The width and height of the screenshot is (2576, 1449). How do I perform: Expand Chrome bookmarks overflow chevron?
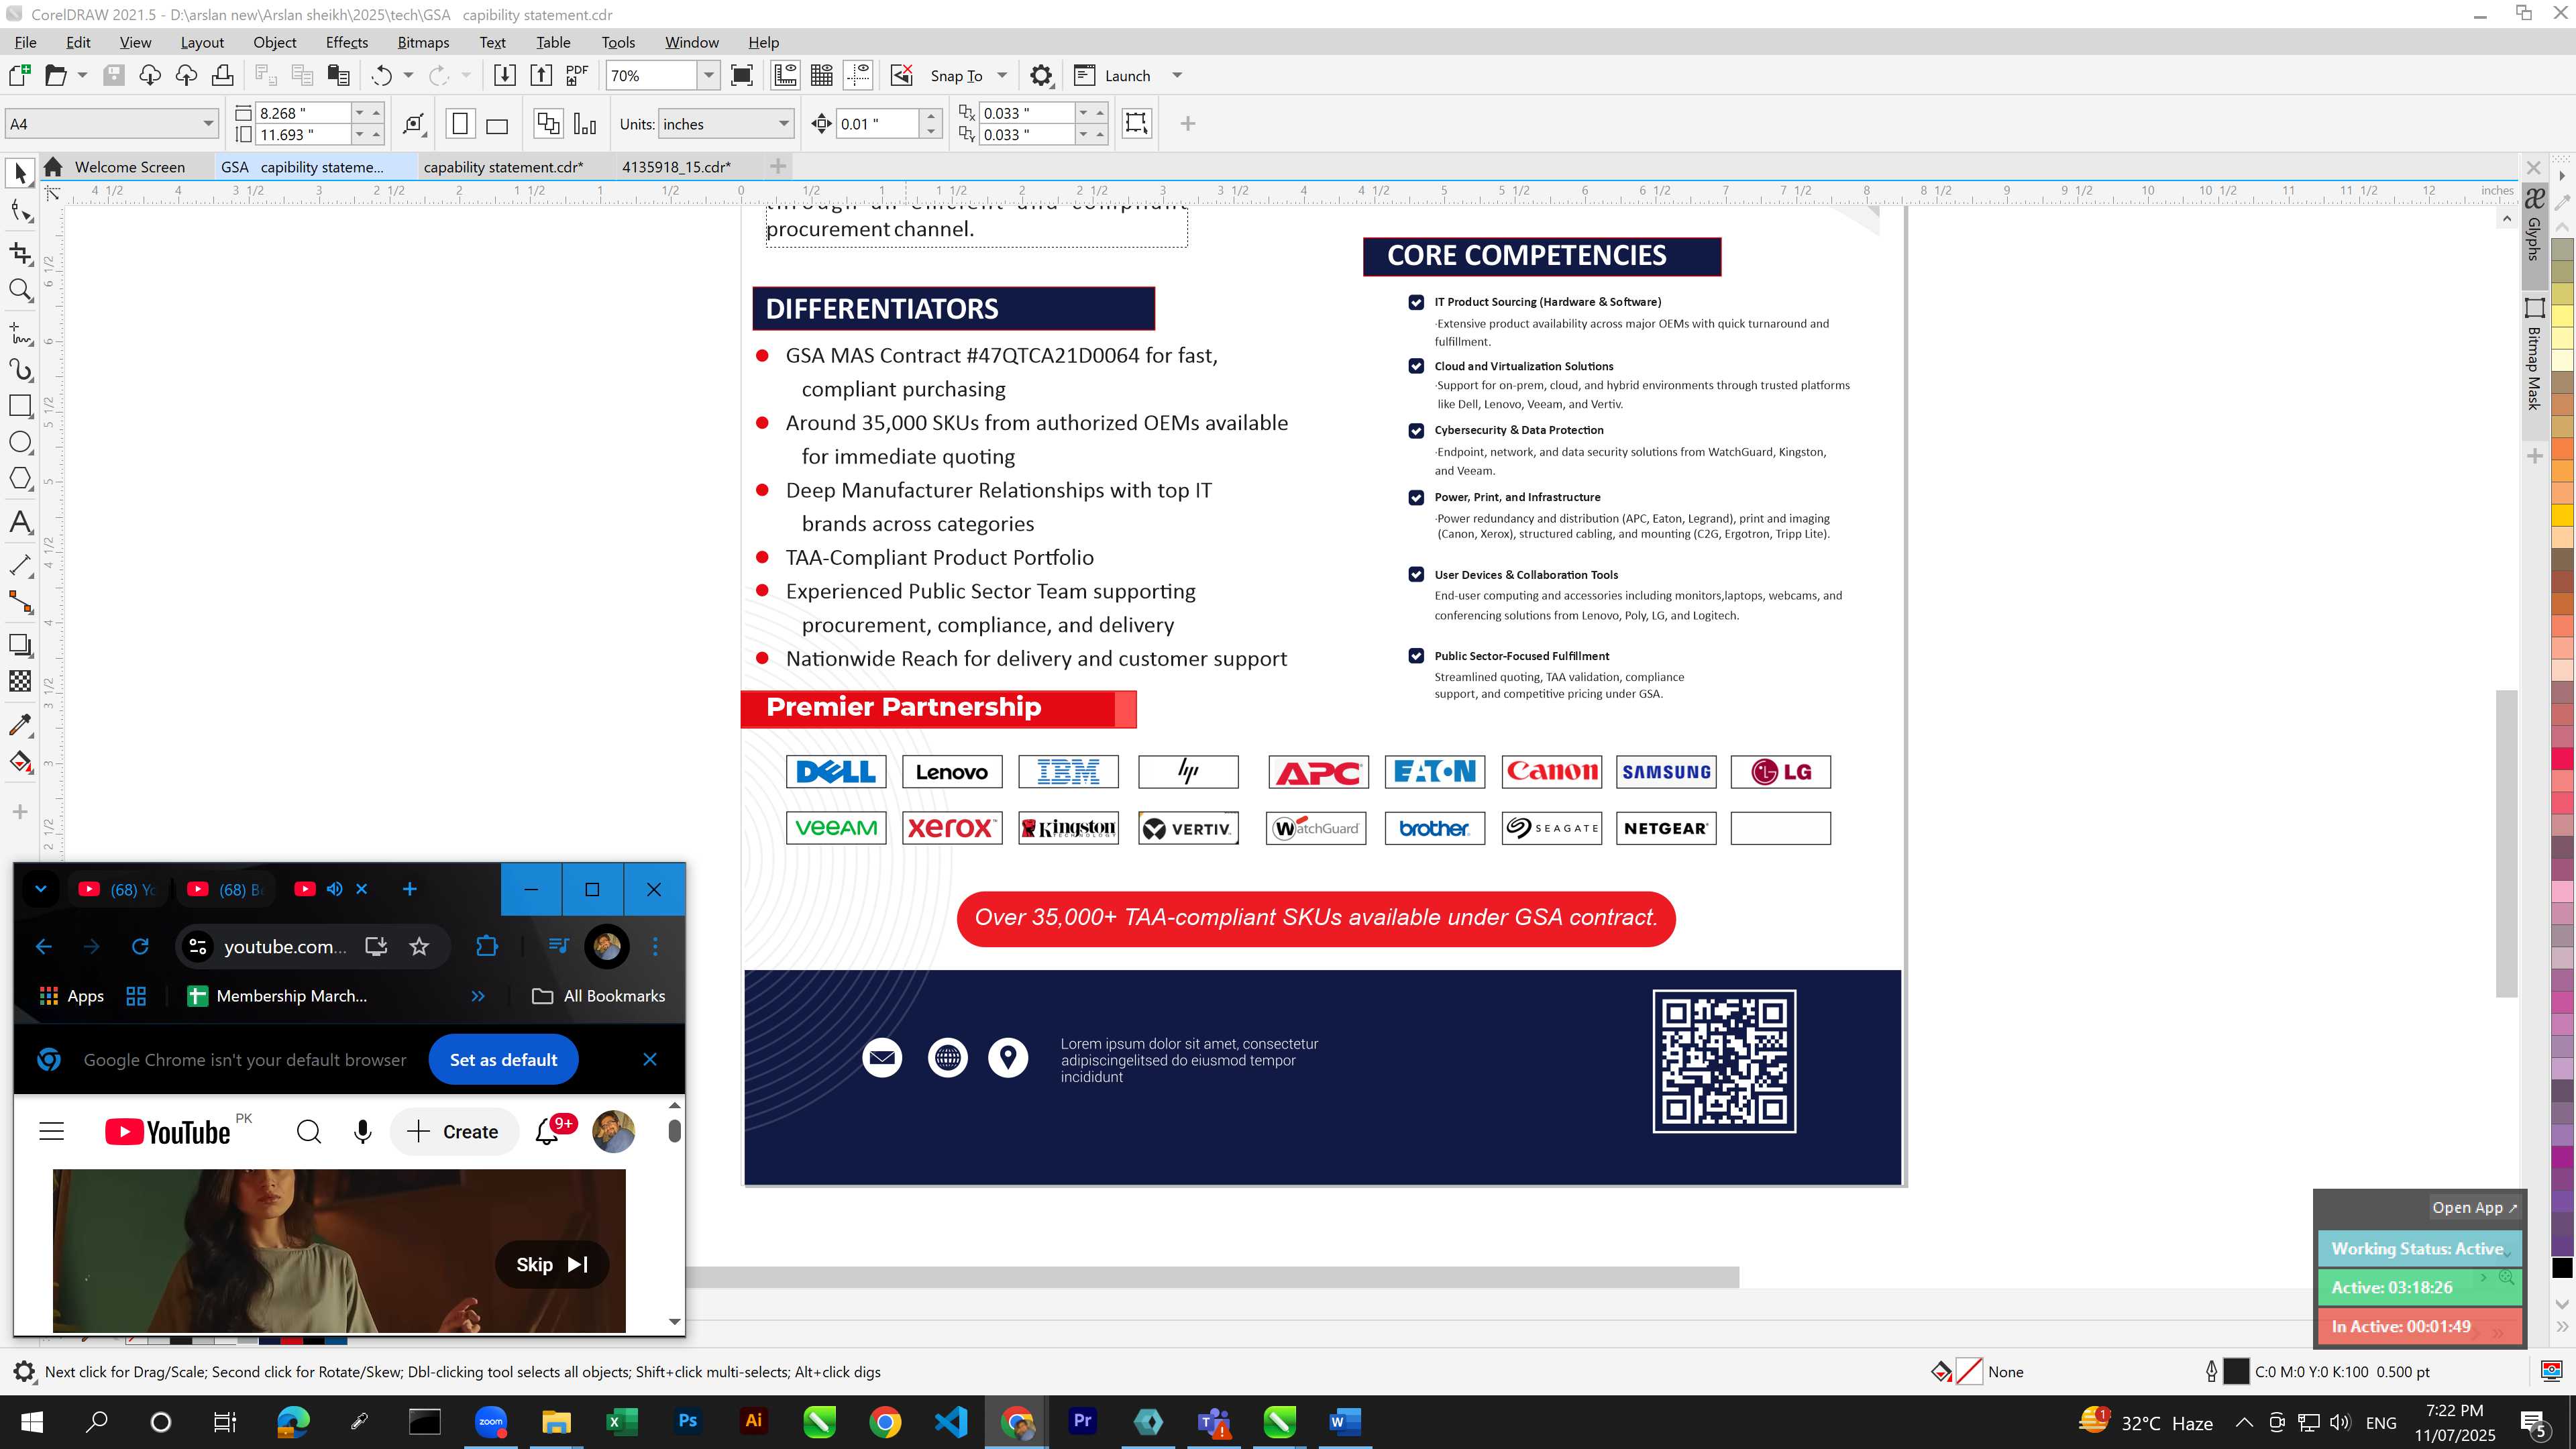coord(478,996)
